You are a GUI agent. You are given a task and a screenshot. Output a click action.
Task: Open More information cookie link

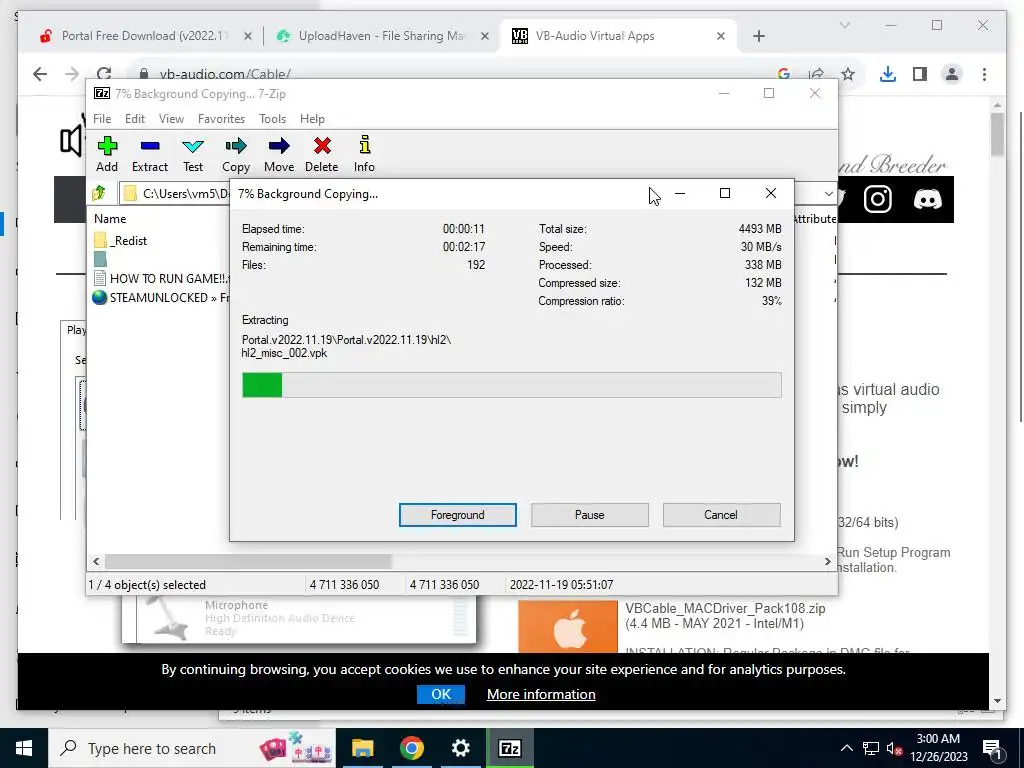click(x=541, y=694)
